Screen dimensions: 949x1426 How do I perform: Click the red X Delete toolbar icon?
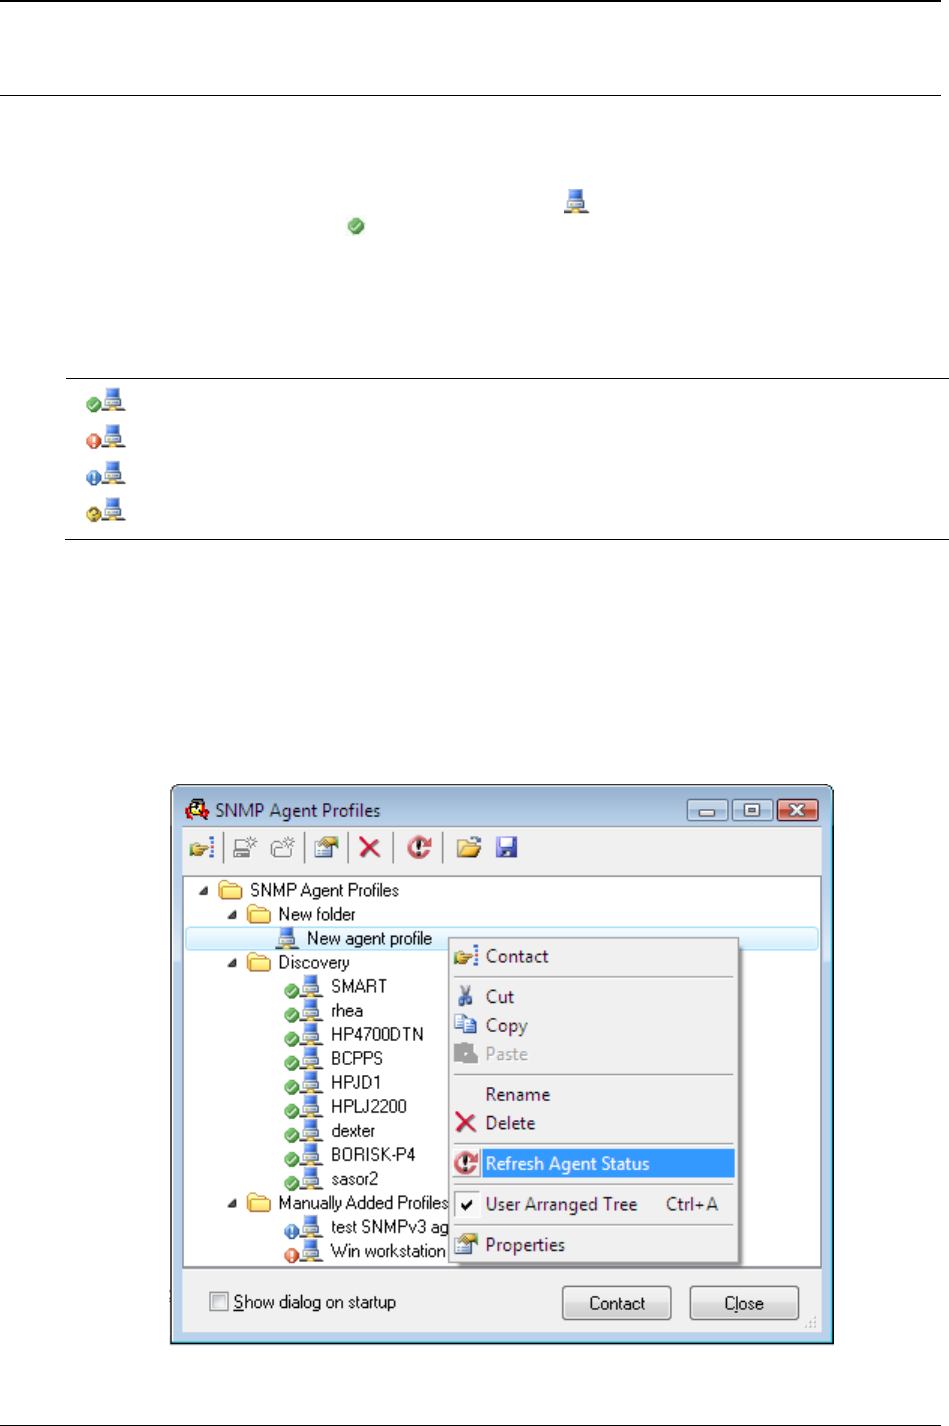tap(369, 848)
